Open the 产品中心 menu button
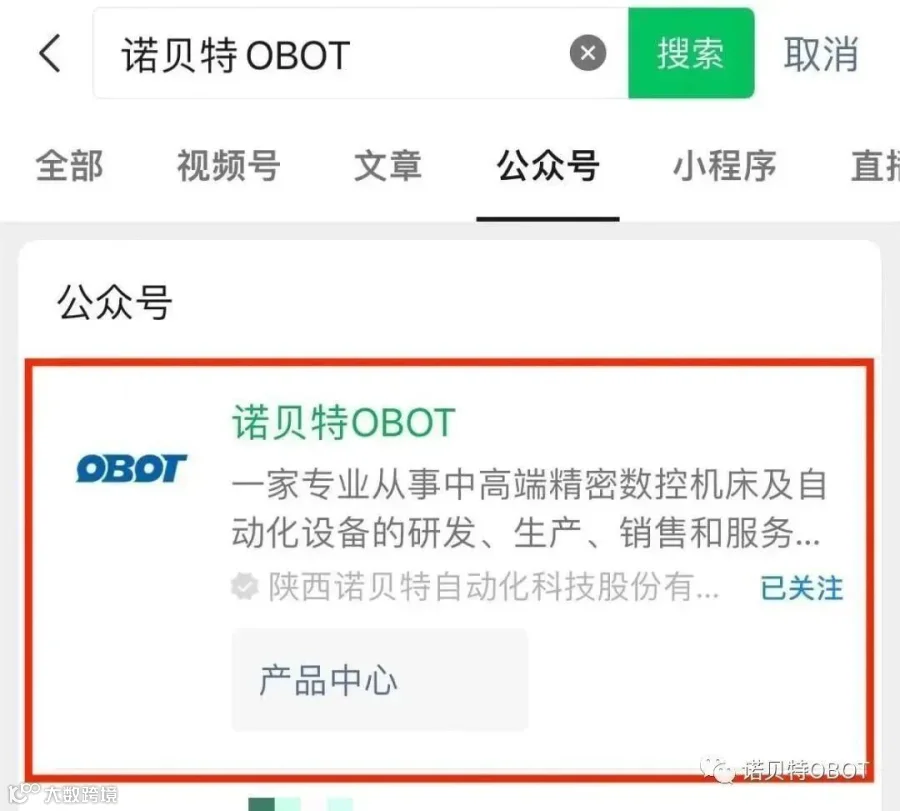This screenshot has height=811, width=900. pos(379,680)
